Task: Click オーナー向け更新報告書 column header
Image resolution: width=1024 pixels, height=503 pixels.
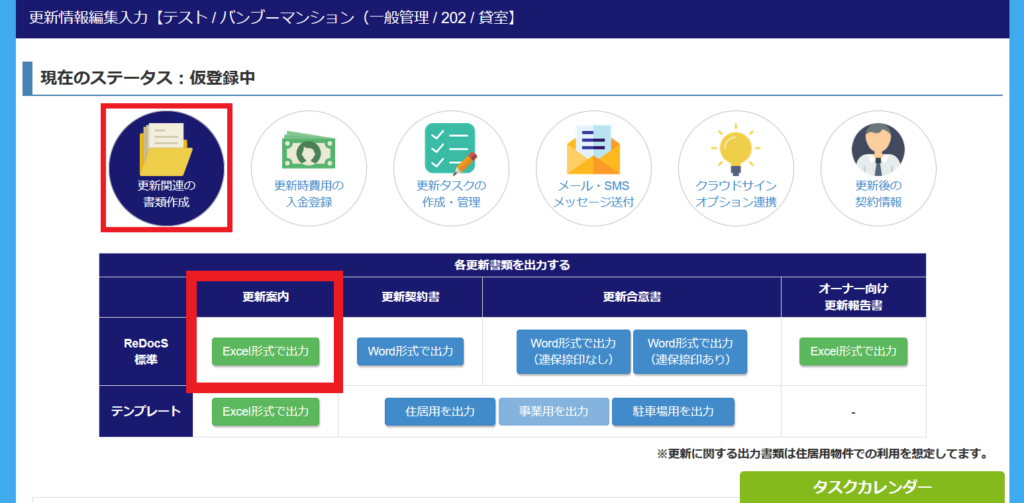Action: 854,297
